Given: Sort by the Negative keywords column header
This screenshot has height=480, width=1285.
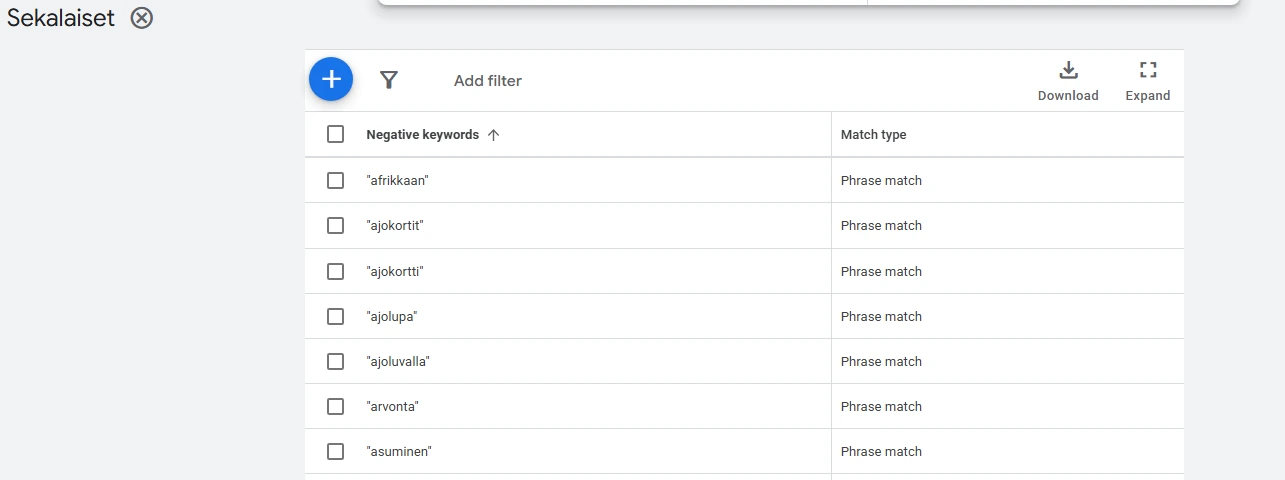Looking at the screenshot, I should (x=422, y=135).
